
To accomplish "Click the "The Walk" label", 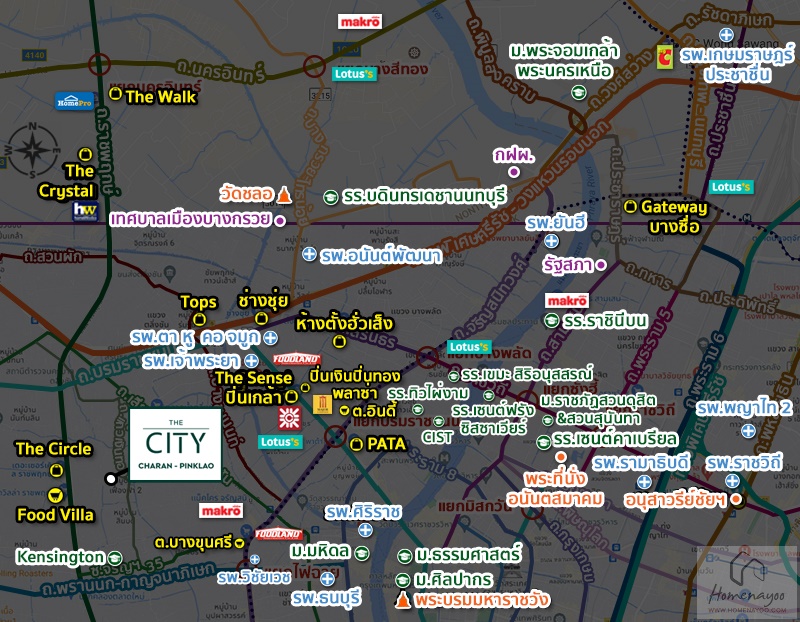I will tap(161, 97).
